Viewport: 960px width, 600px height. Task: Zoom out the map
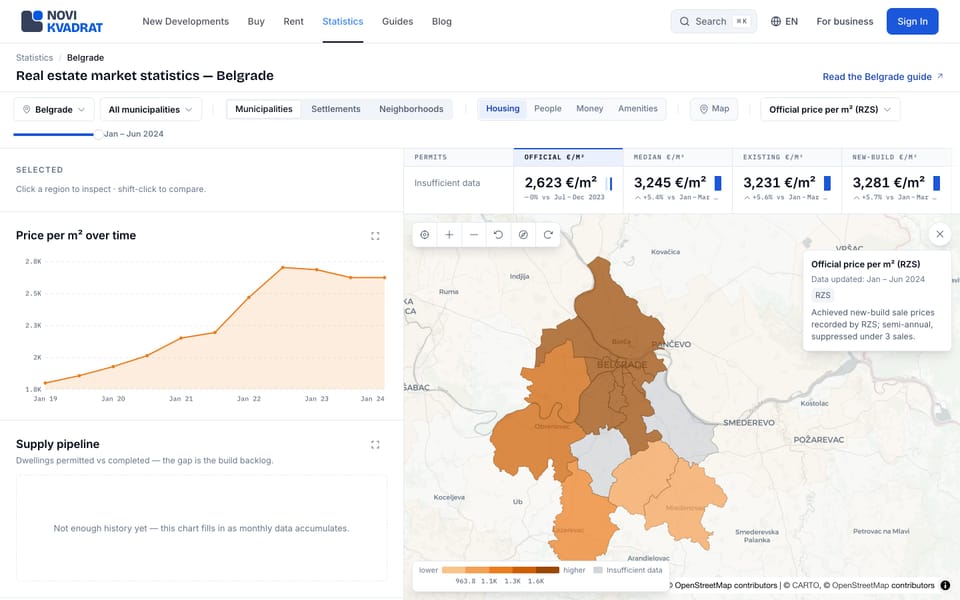click(474, 234)
